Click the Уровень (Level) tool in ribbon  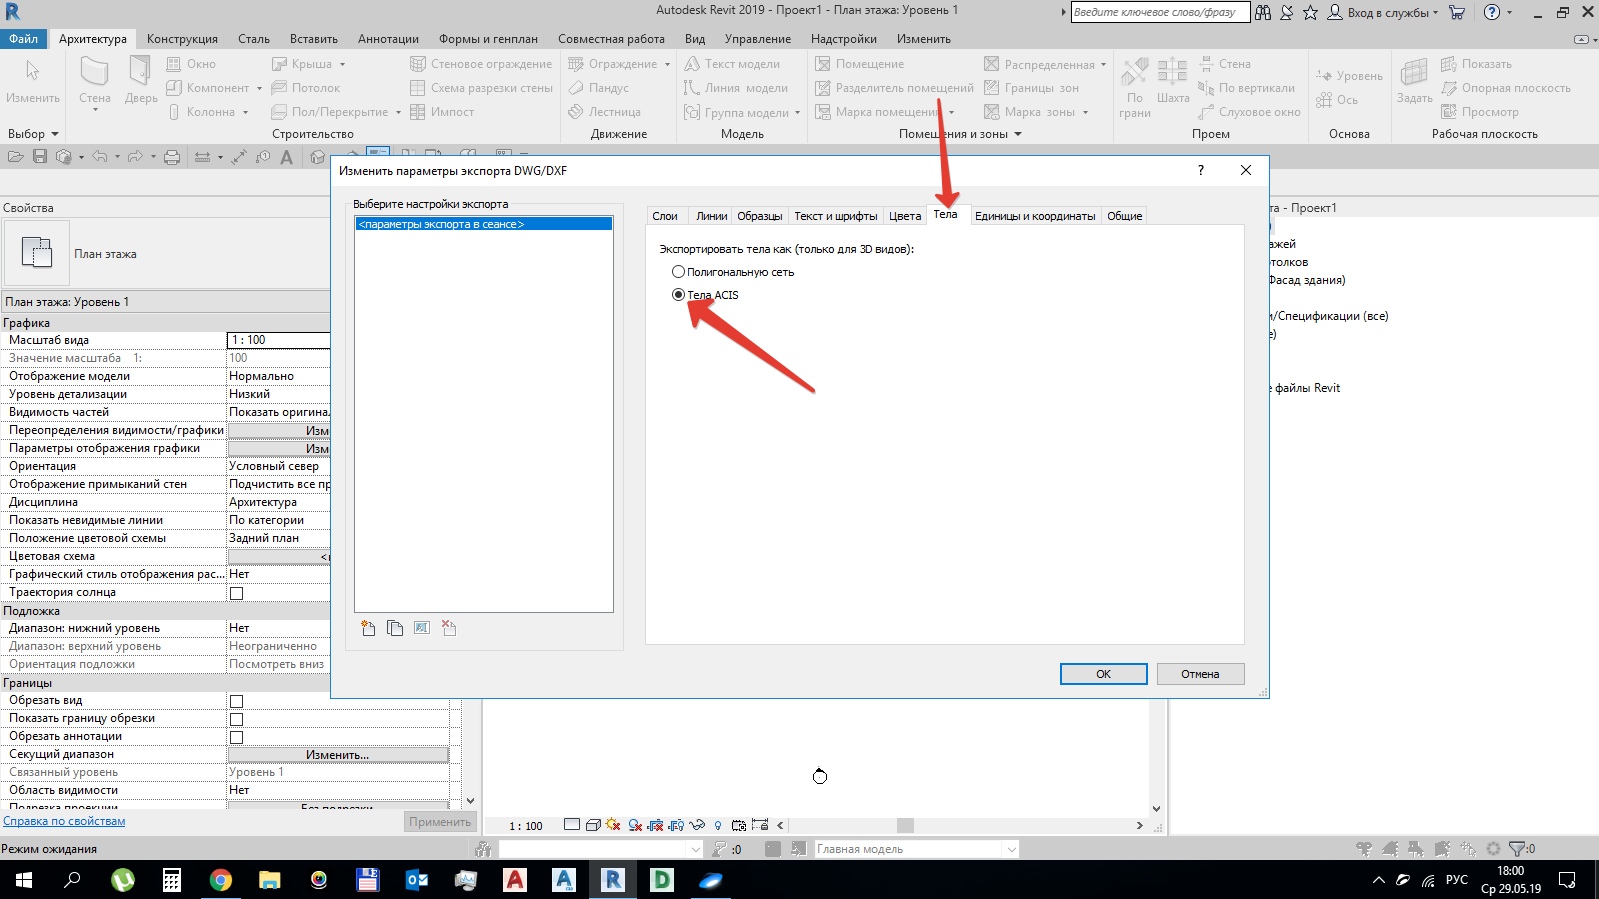point(1349,76)
